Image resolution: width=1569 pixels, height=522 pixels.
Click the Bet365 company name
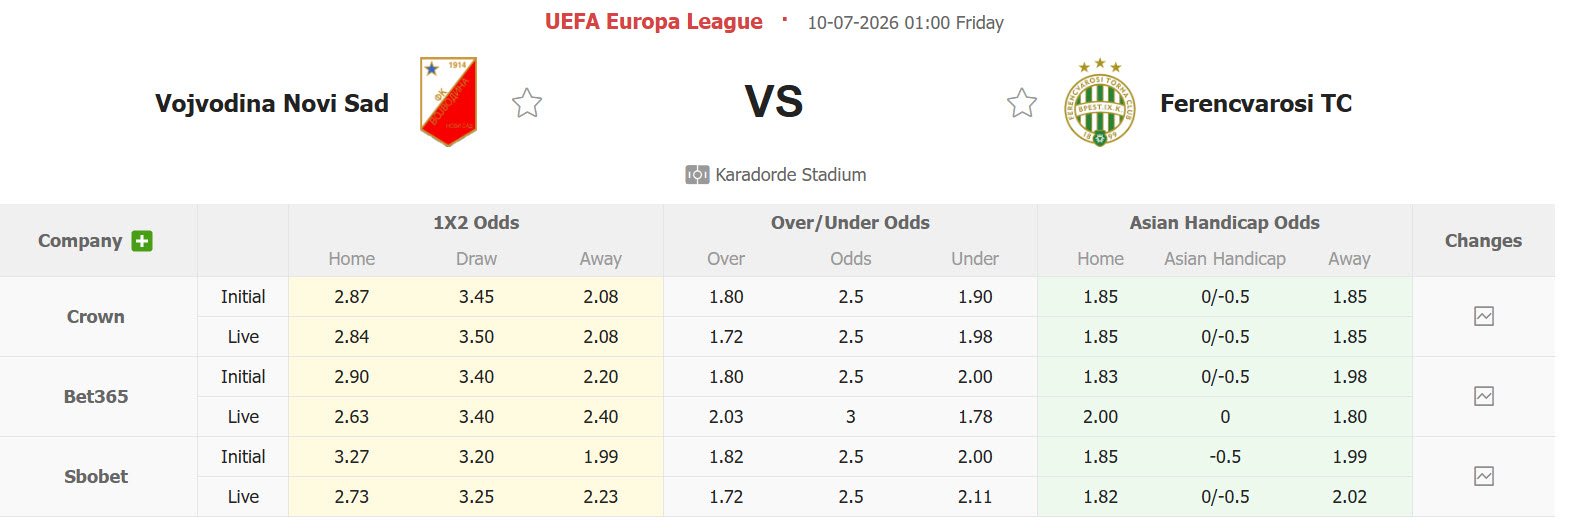coord(96,397)
